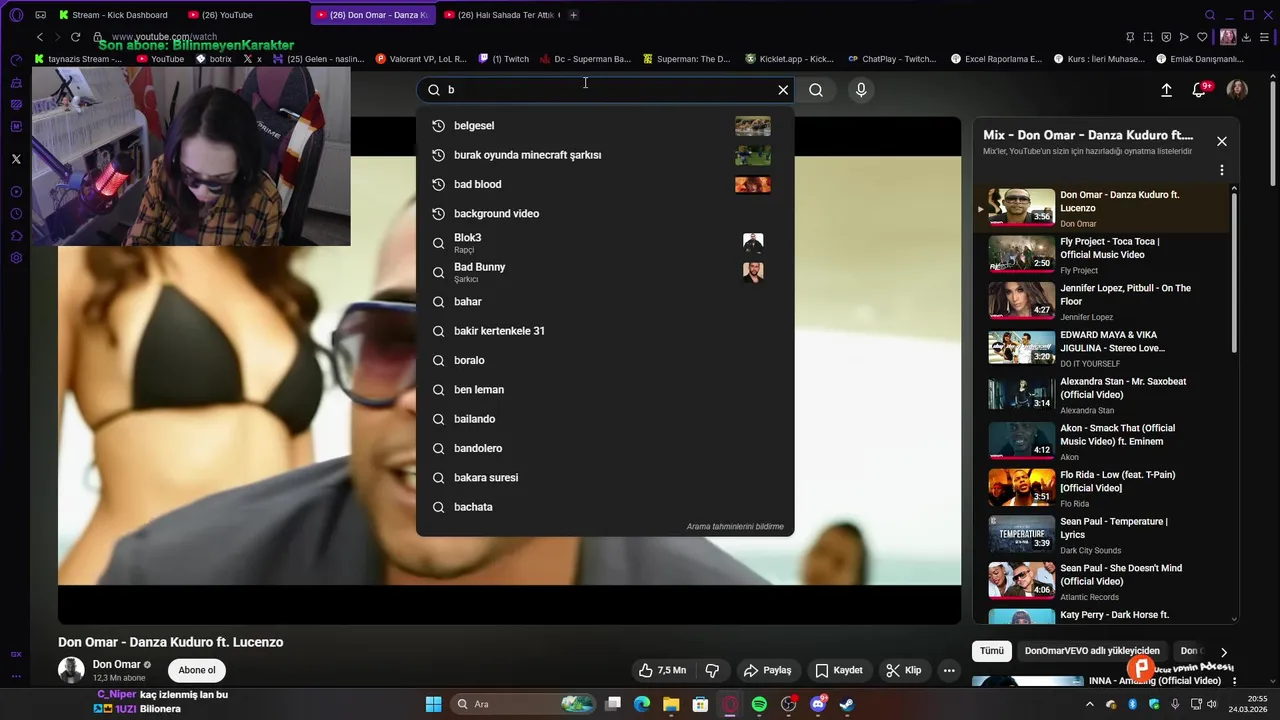
Task: Close the Mix playlist panel
Action: pyautogui.click(x=1221, y=141)
